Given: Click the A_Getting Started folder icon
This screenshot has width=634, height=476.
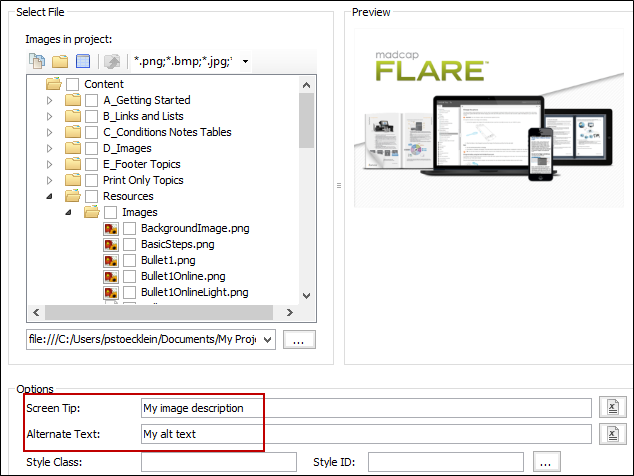Looking at the screenshot, I should coord(73,100).
